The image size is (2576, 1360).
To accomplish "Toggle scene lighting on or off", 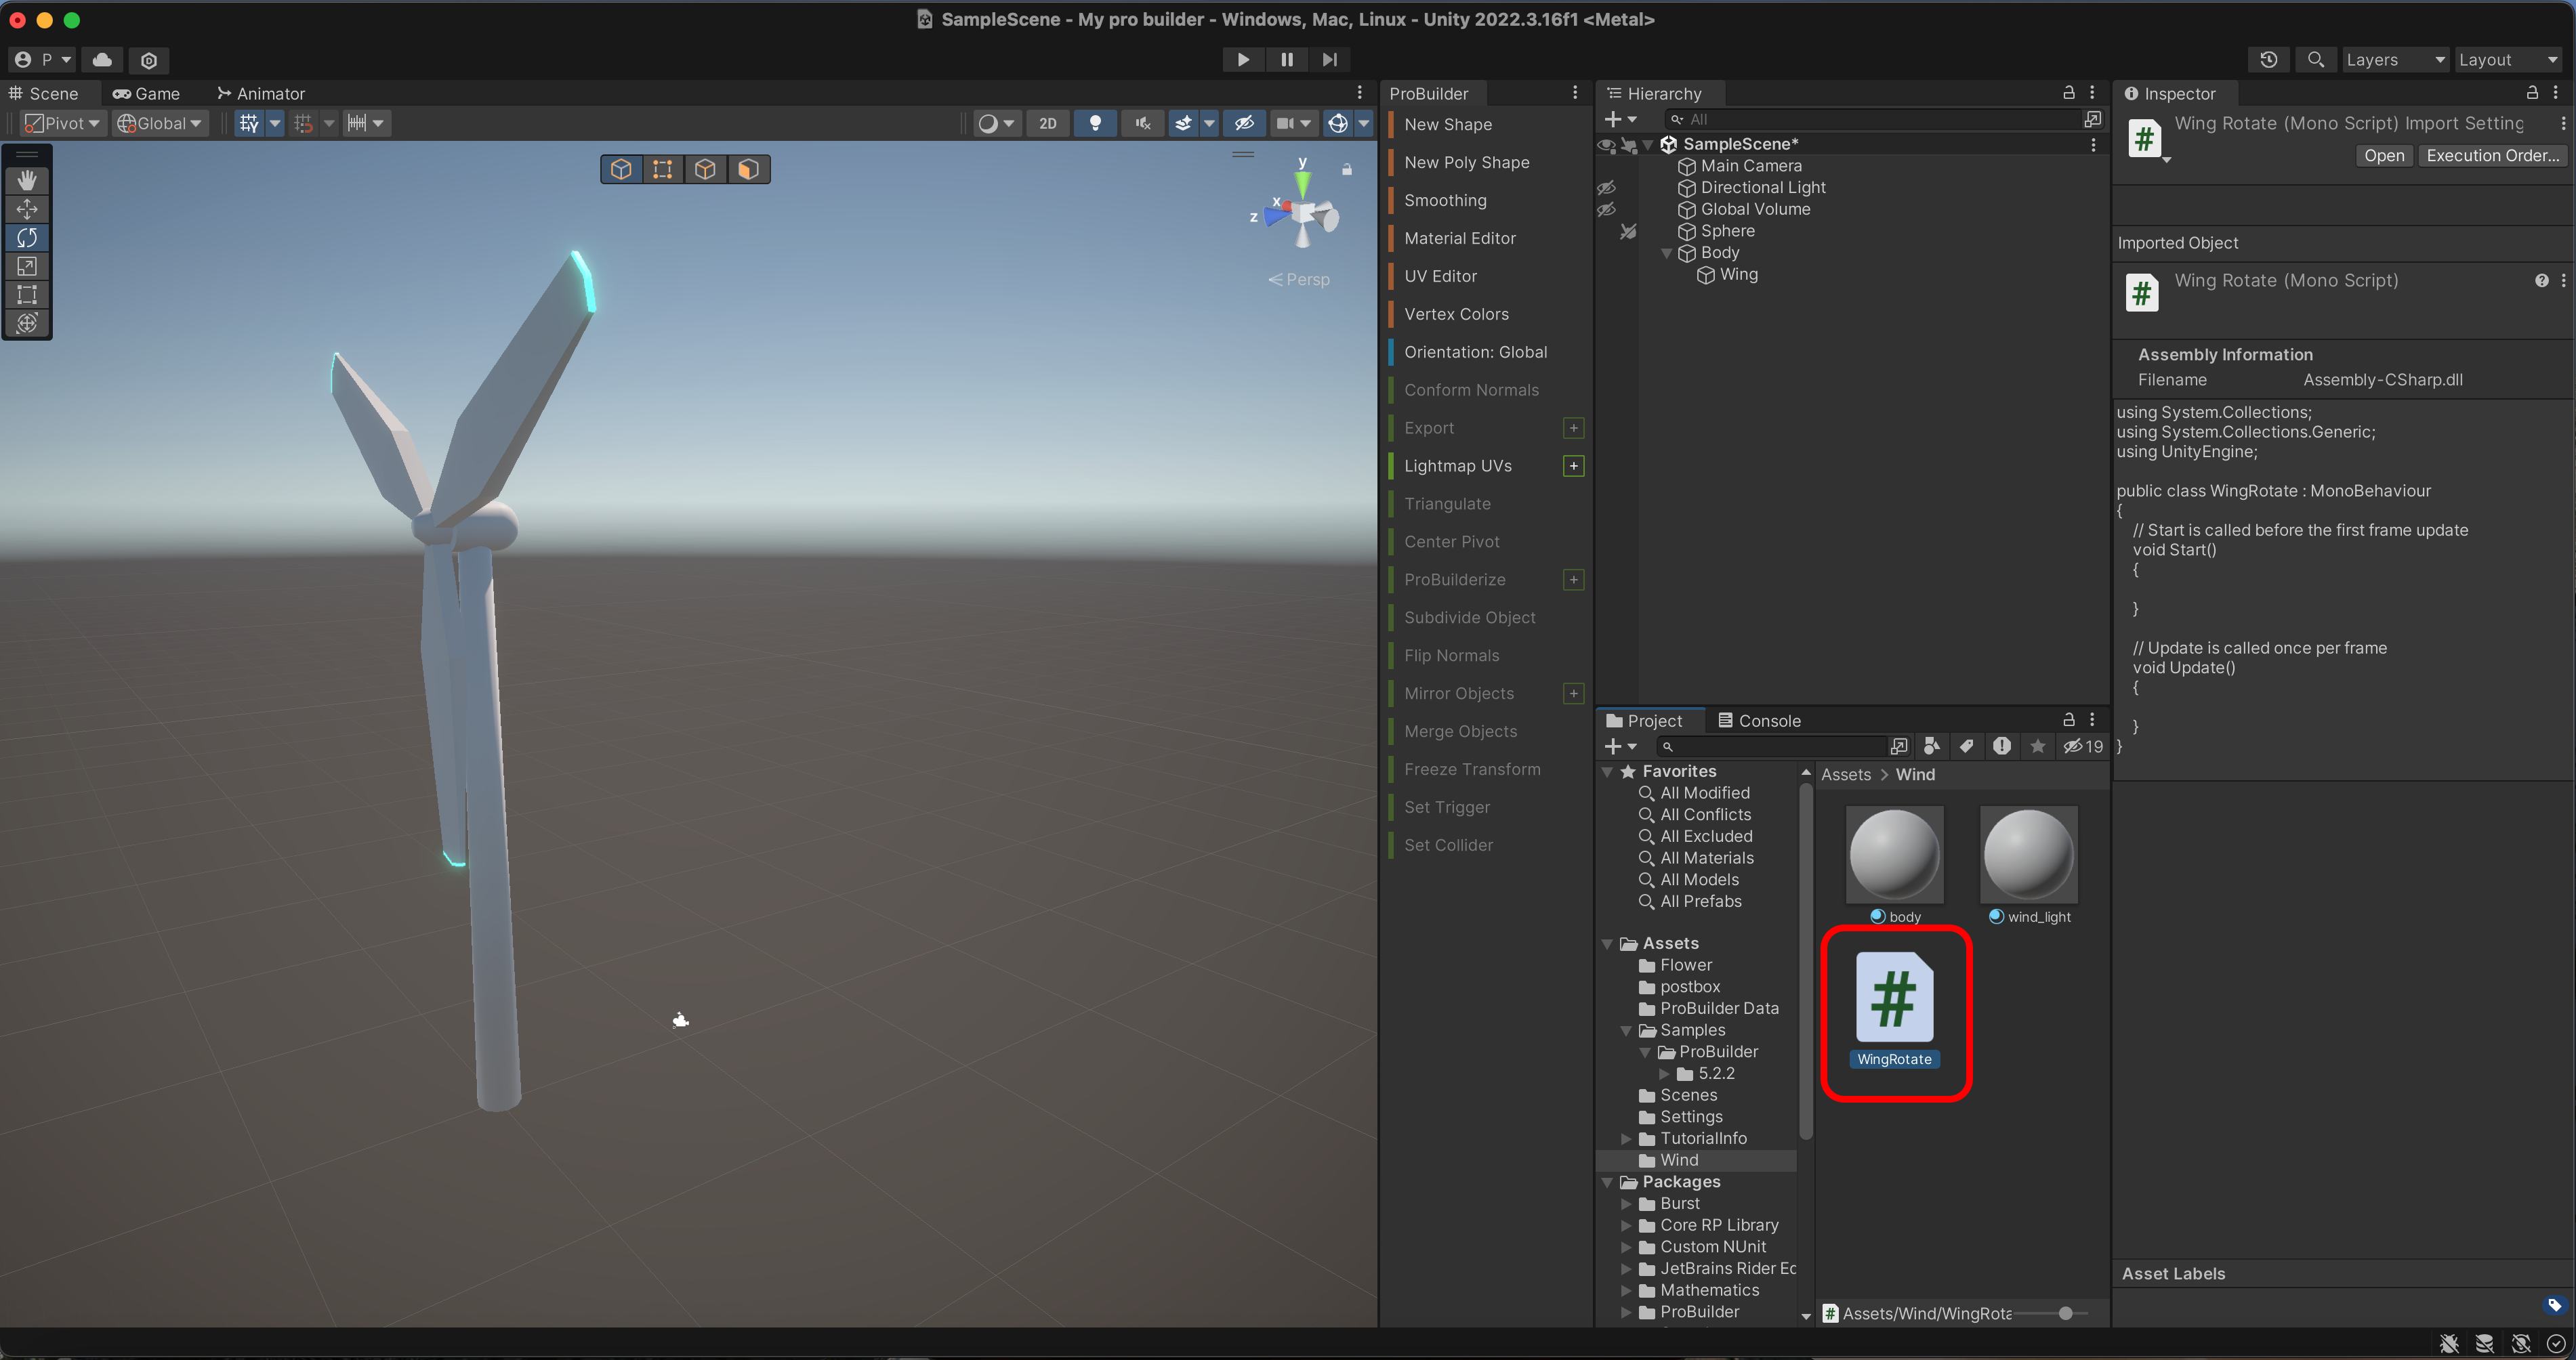I will (x=1095, y=123).
